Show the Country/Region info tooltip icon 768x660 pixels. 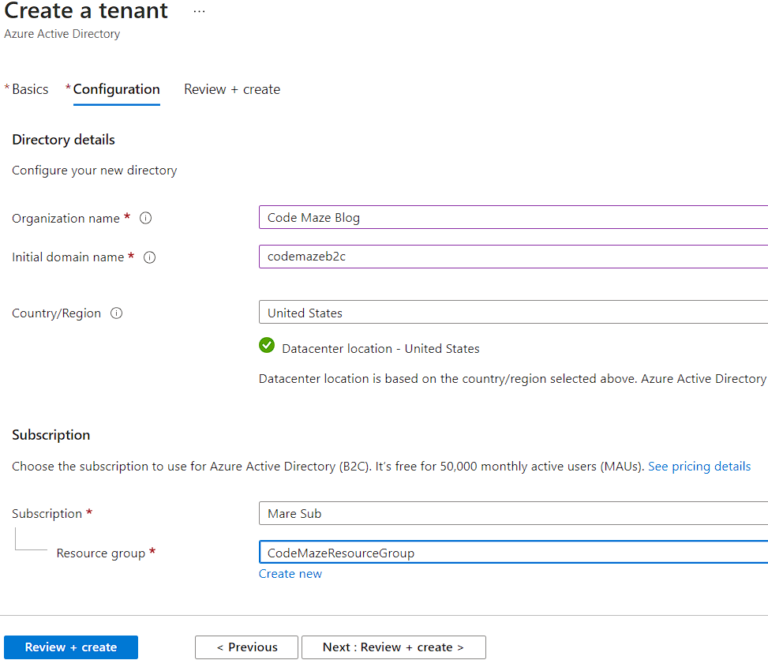click(117, 313)
